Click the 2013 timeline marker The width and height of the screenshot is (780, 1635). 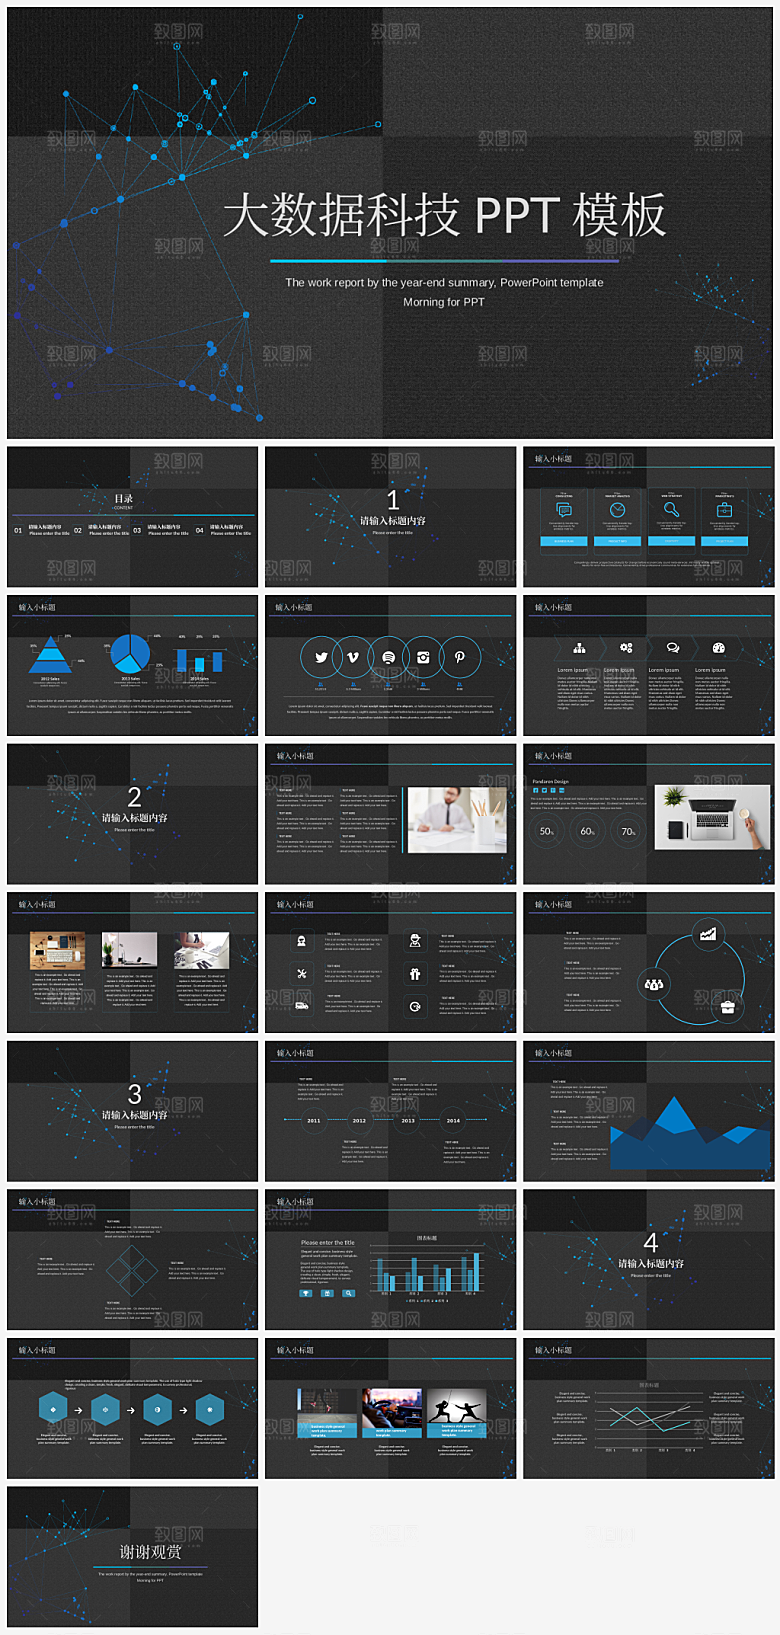tap(408, 1120)
